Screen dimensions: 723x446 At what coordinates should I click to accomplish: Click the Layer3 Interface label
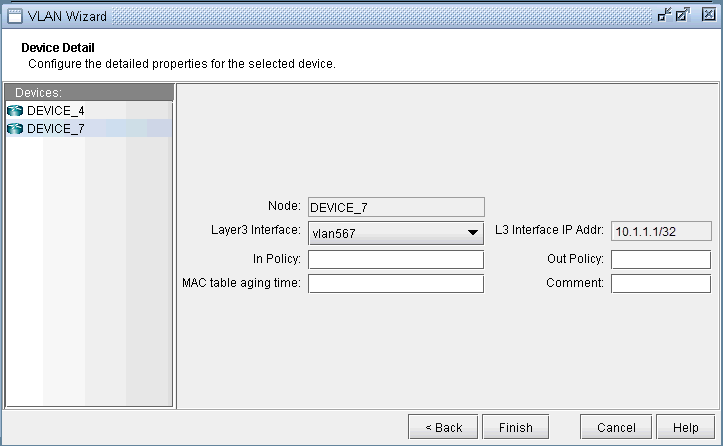pos(255,230)
